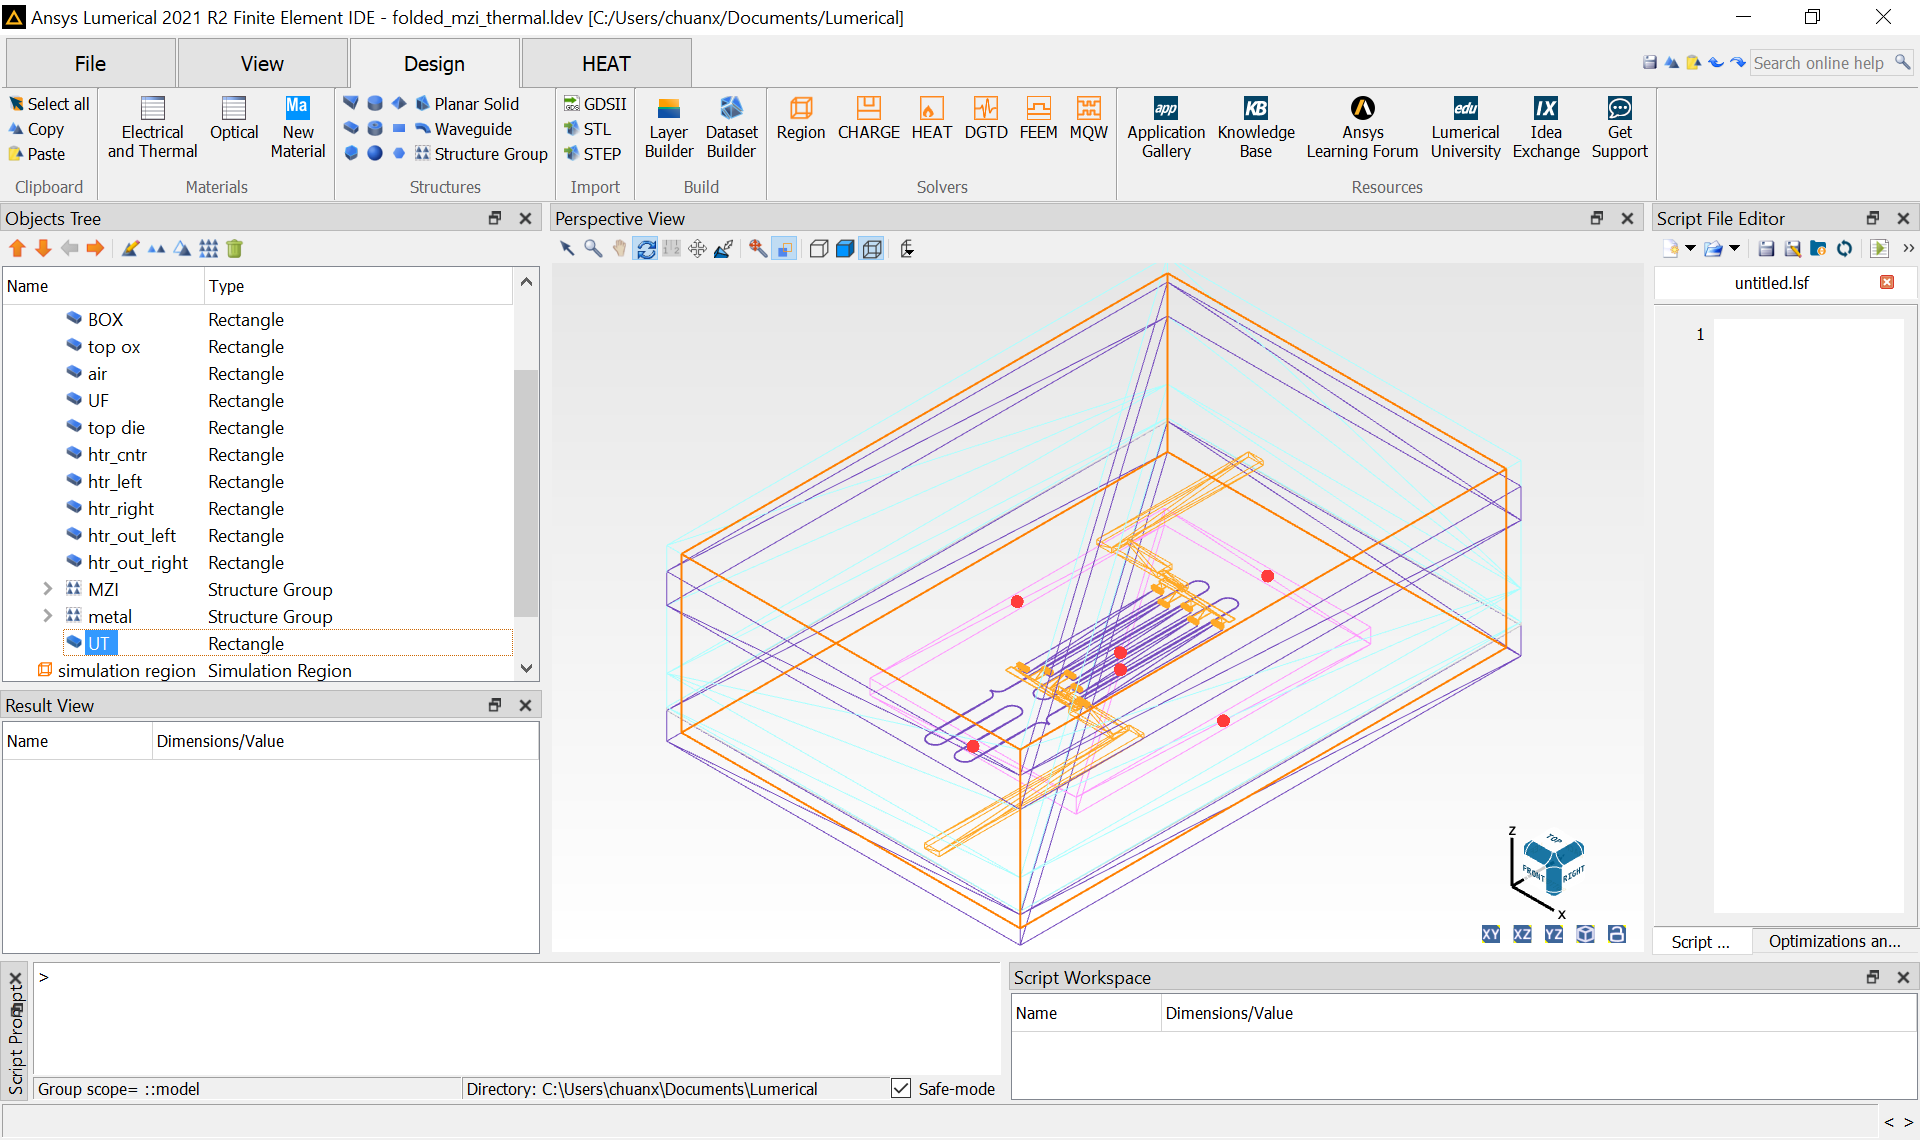Expand the metal structure group
Screen dimensions: 1920x1140
pyautogui.click(x=47, y=616)
